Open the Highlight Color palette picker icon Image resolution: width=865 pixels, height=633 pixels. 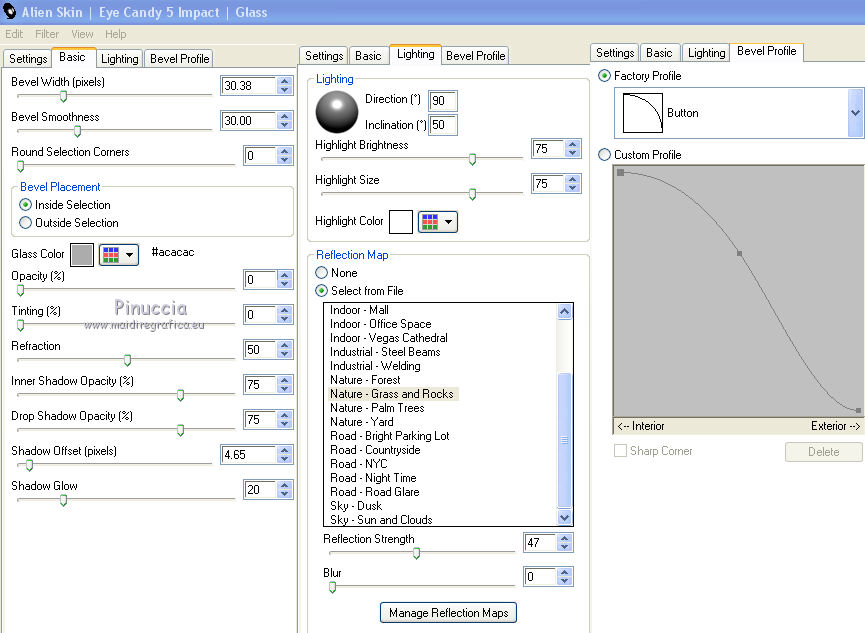tap(437, 221)
